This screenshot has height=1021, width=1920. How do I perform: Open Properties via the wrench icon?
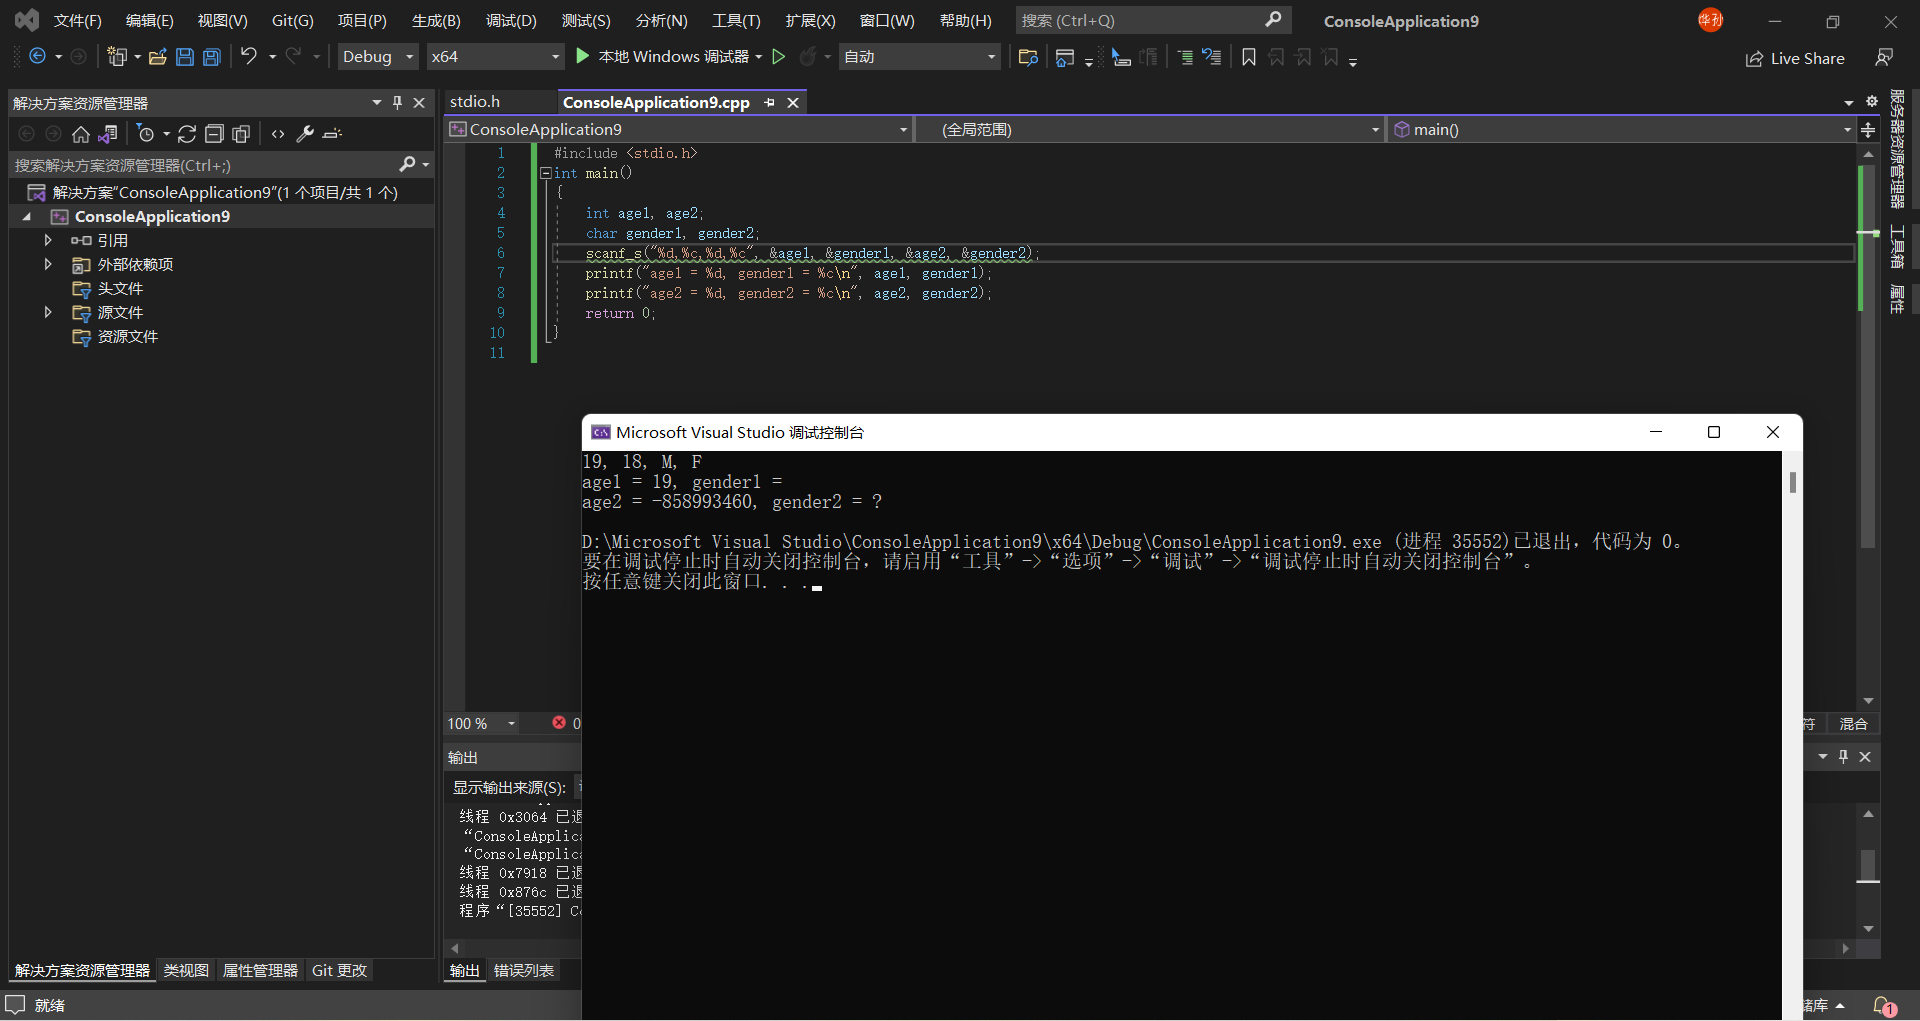point(306,134)
